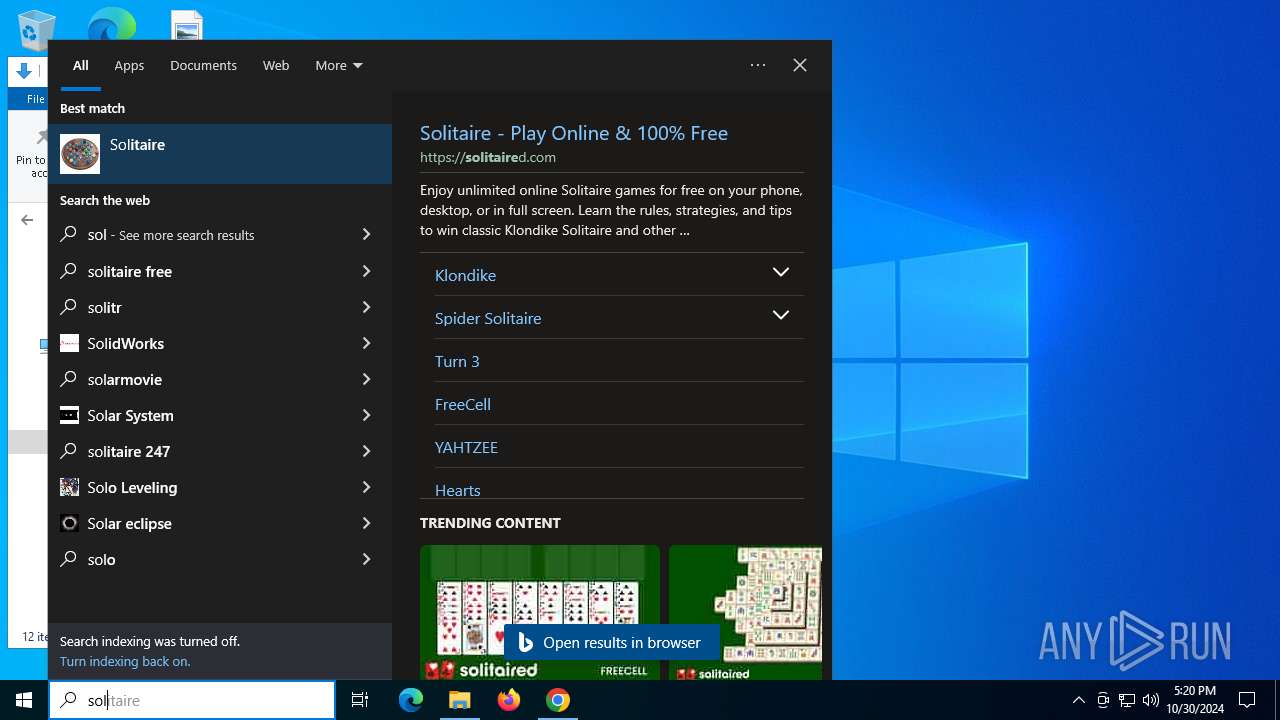Open the FreeCell trending thumbnail
This screenshot has width=1280, height=720.
[x=540, y=612]
